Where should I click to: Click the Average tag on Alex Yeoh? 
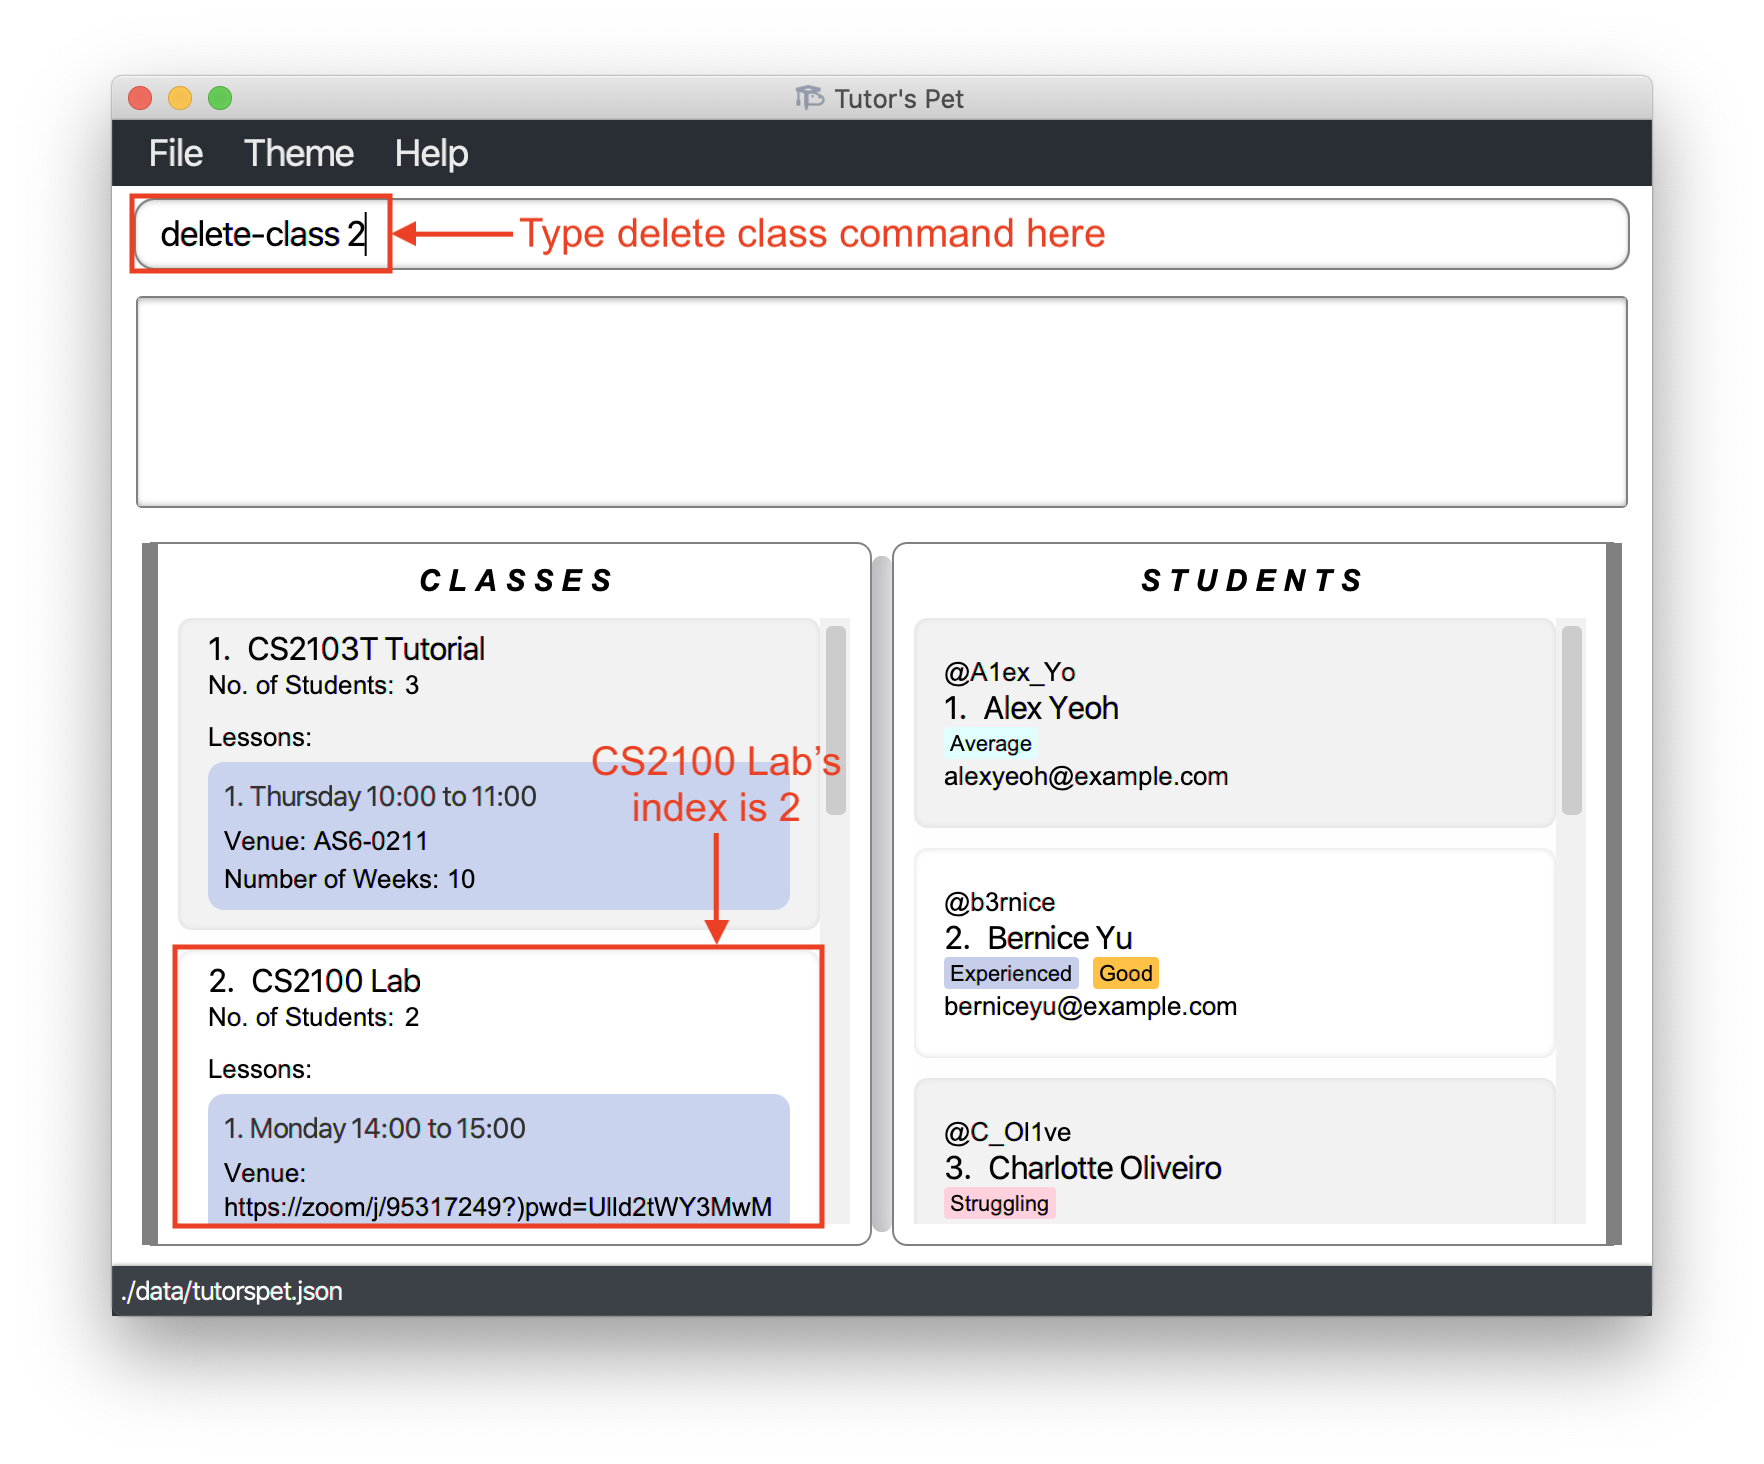pyautogui.click(x=990, y=744)
